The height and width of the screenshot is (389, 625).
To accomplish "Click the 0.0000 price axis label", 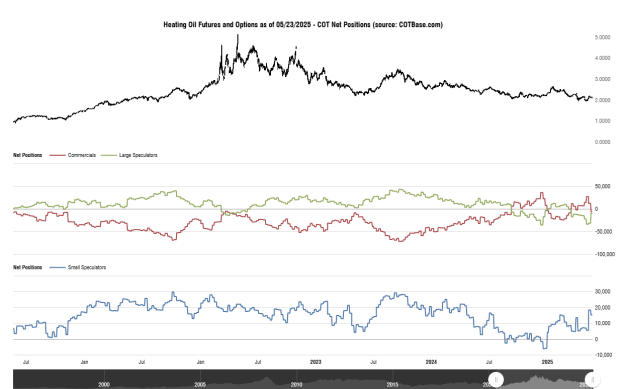I will 602,142.
